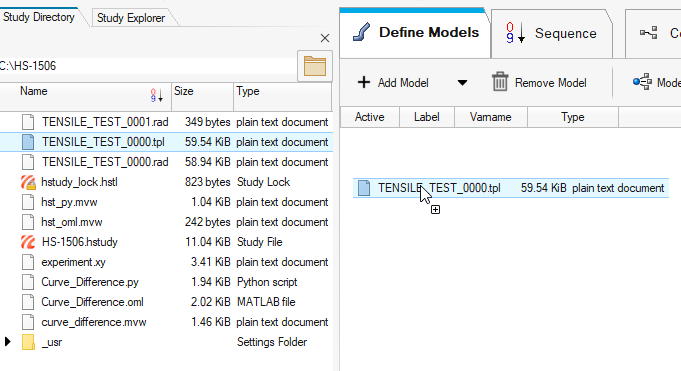This screenshot has width=681, height=371.
Task: Sort files by the Size column header
Action: coord(202,92)
